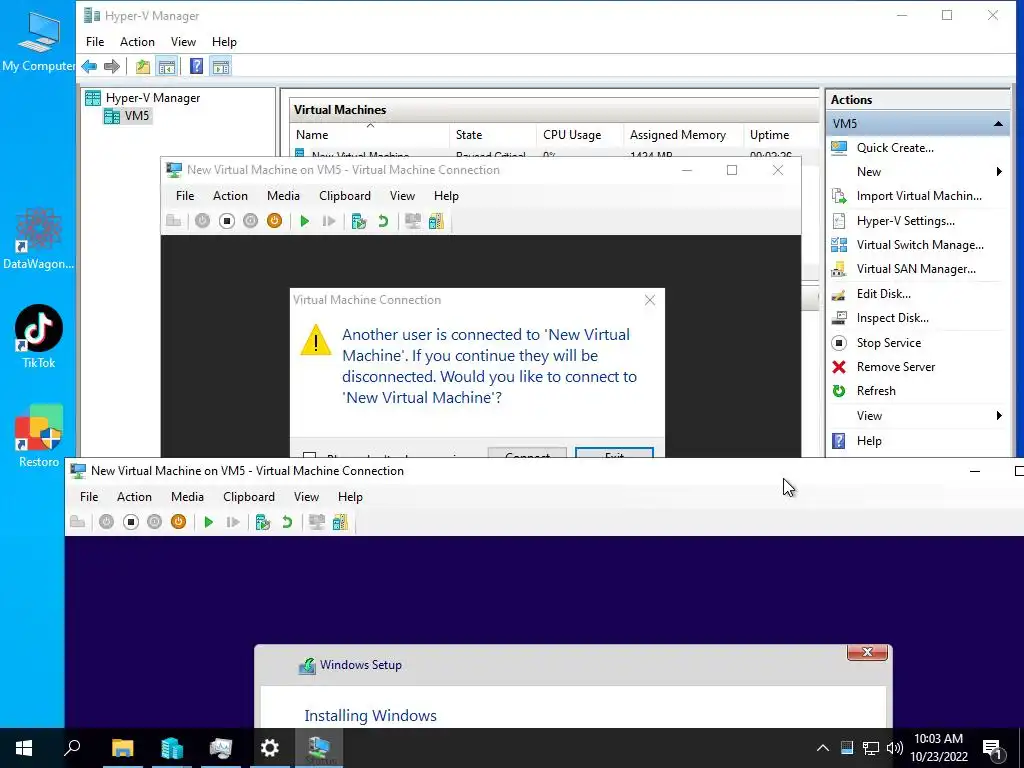Open Action menu in Windows Setup connection window
Image resolution: width=1024 pixels, height=768 pixels.
tap(134, 497)
